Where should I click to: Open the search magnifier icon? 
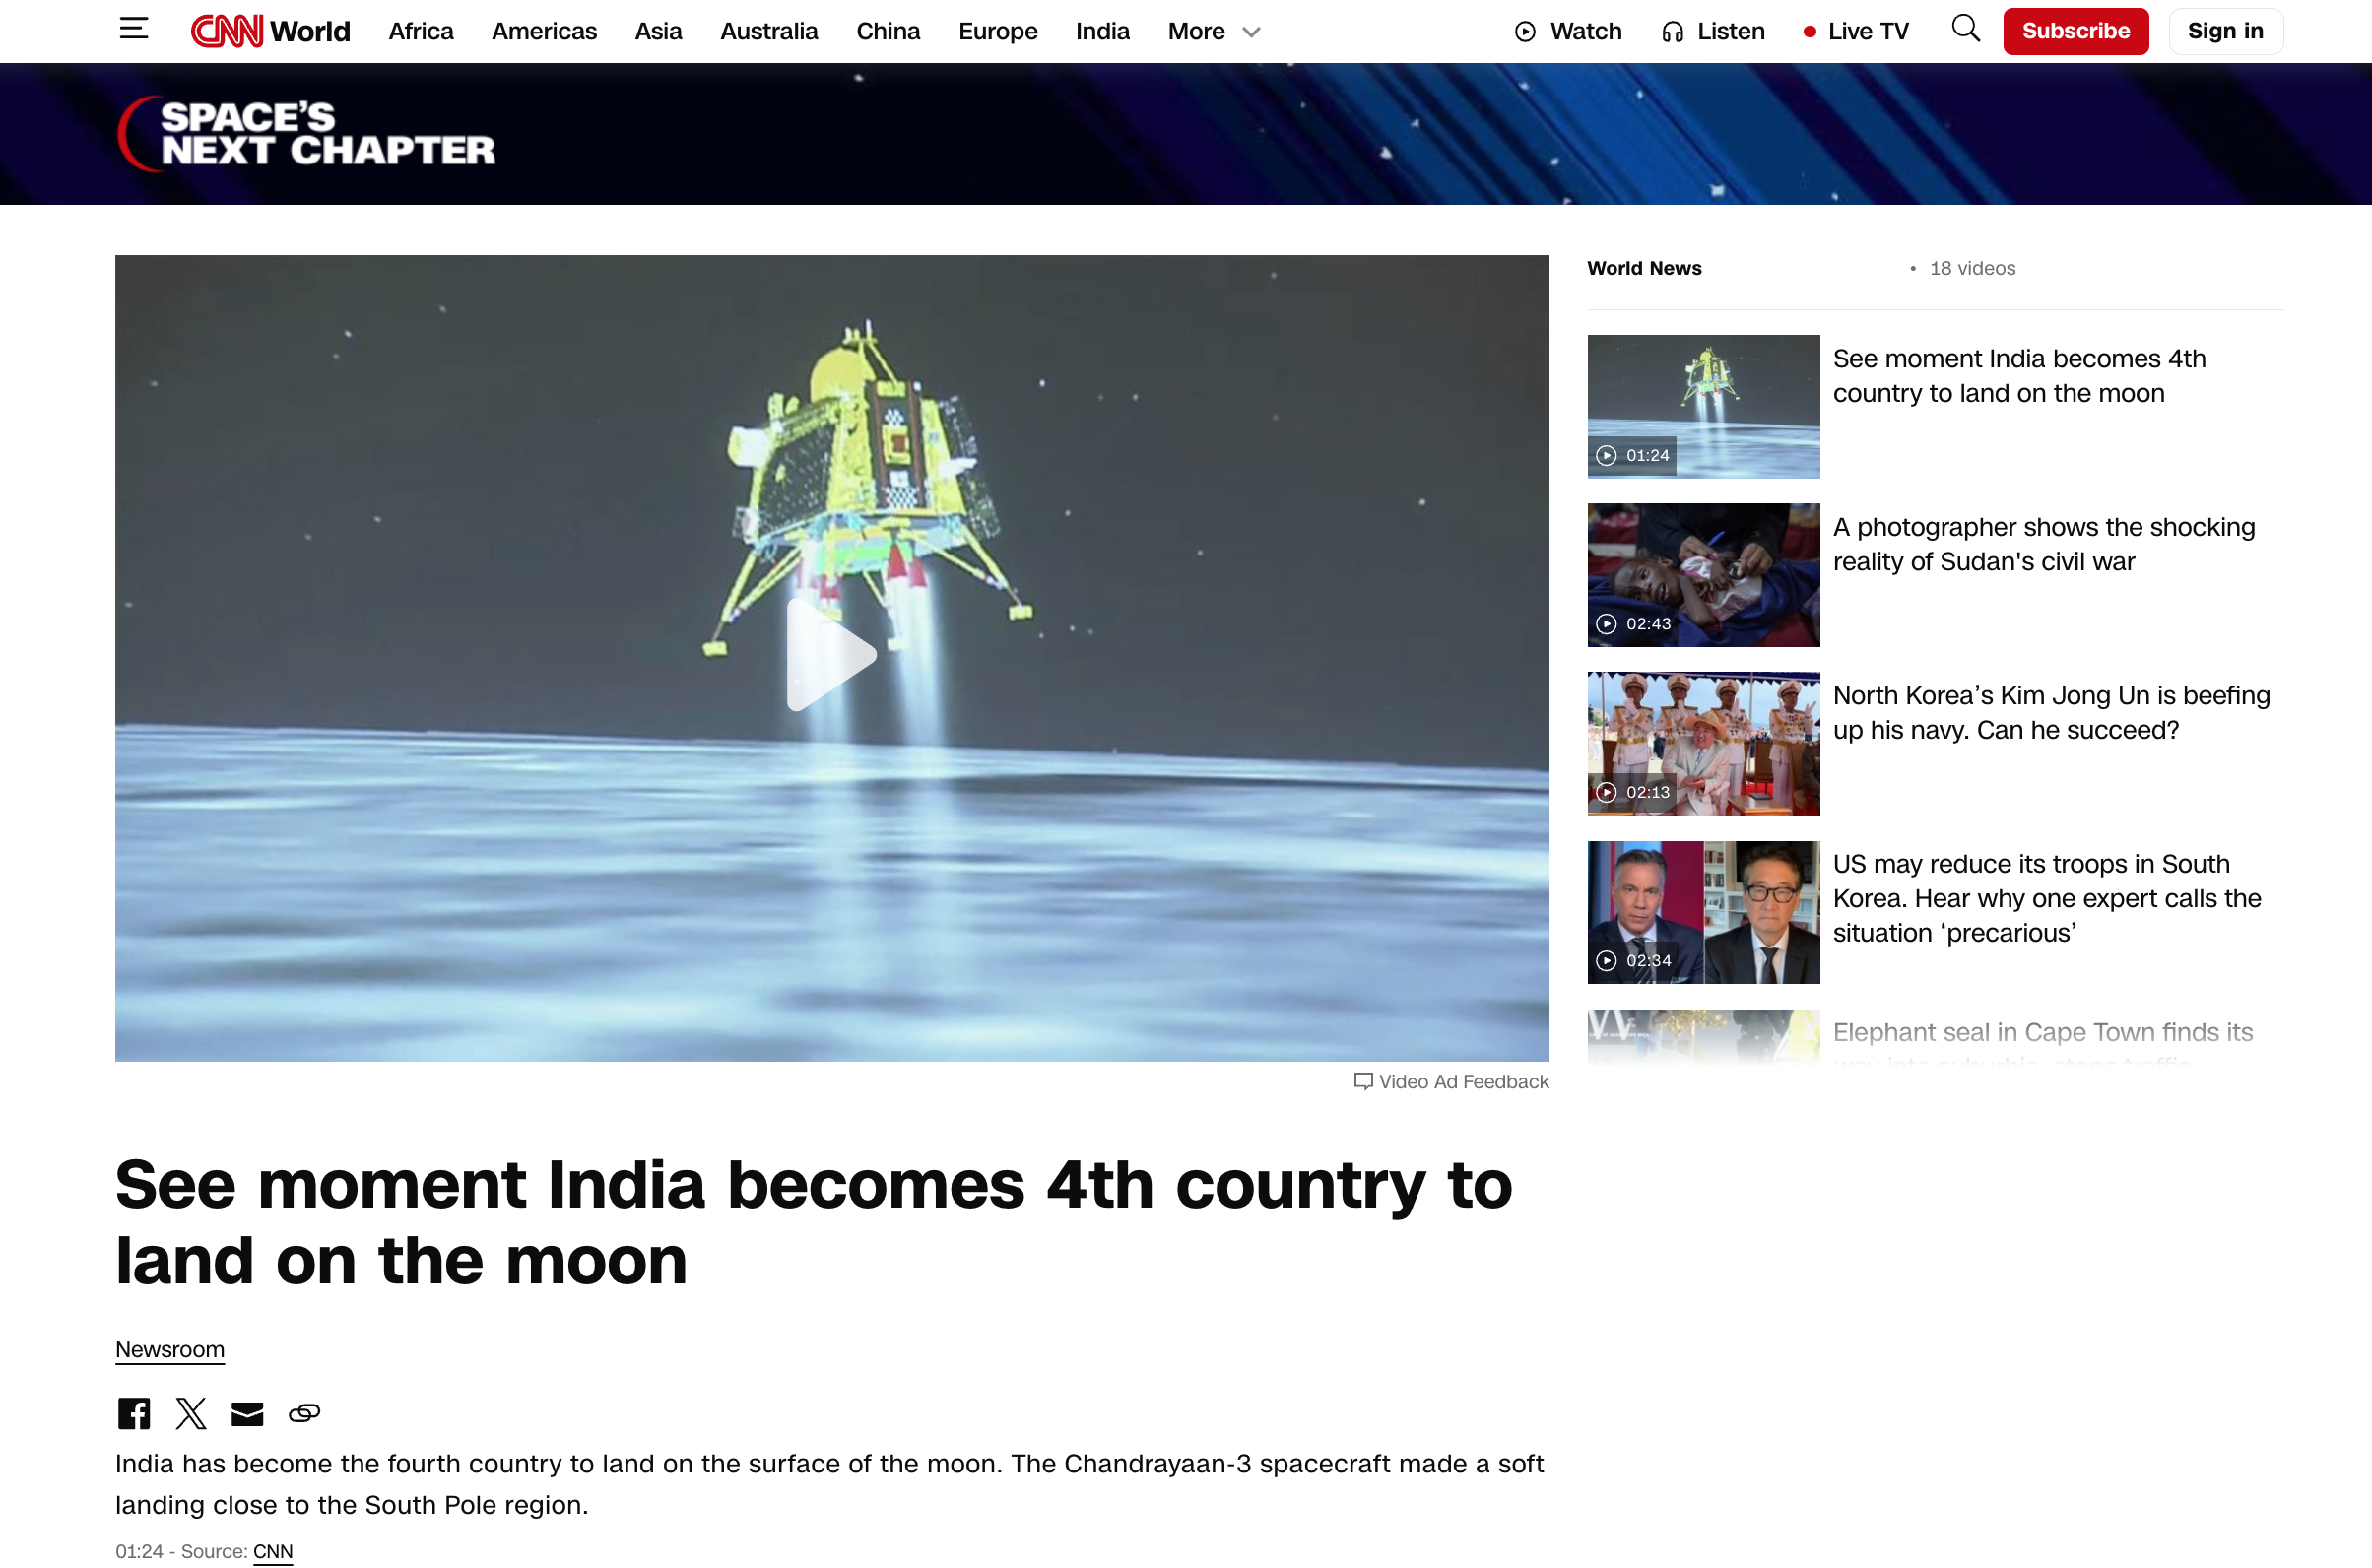(x=1965, y=29)
